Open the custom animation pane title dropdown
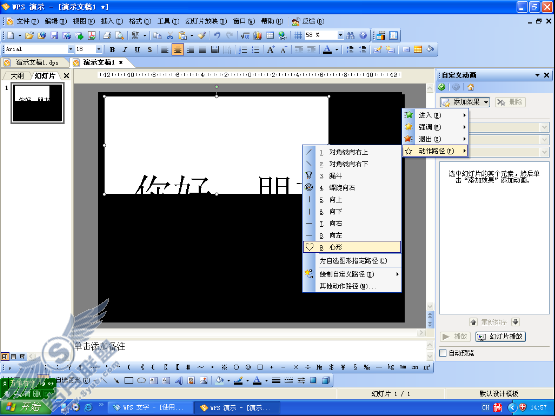 pyautogui.click(x=537, y=75)
